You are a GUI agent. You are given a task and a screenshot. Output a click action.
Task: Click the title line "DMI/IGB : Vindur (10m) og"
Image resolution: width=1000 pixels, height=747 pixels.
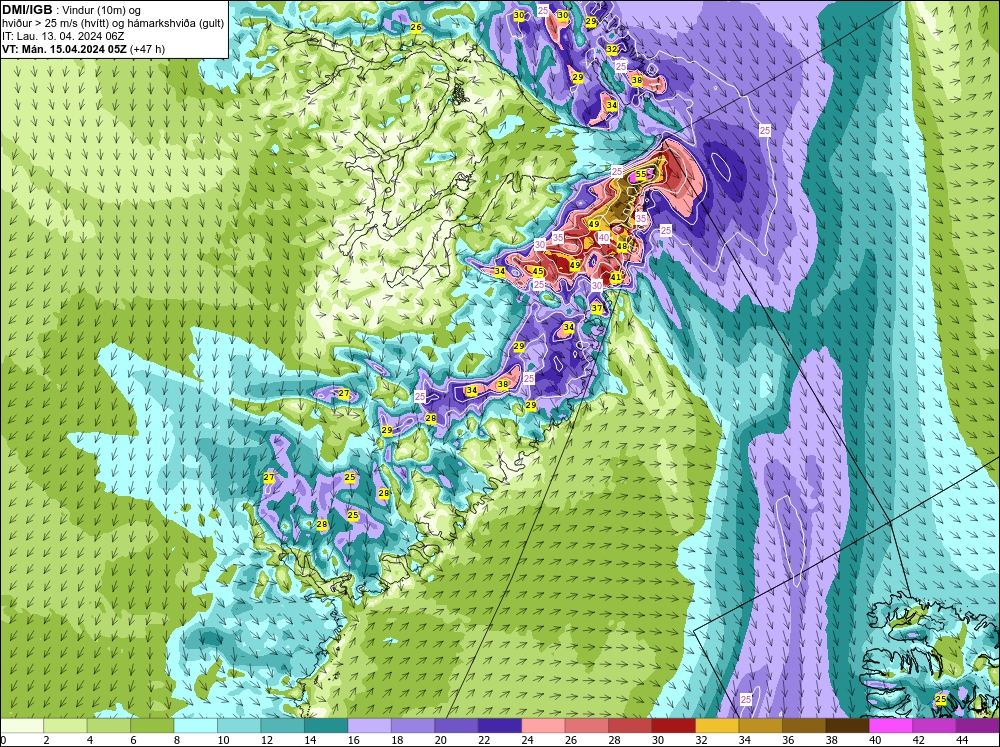click(x=72, y=10)
